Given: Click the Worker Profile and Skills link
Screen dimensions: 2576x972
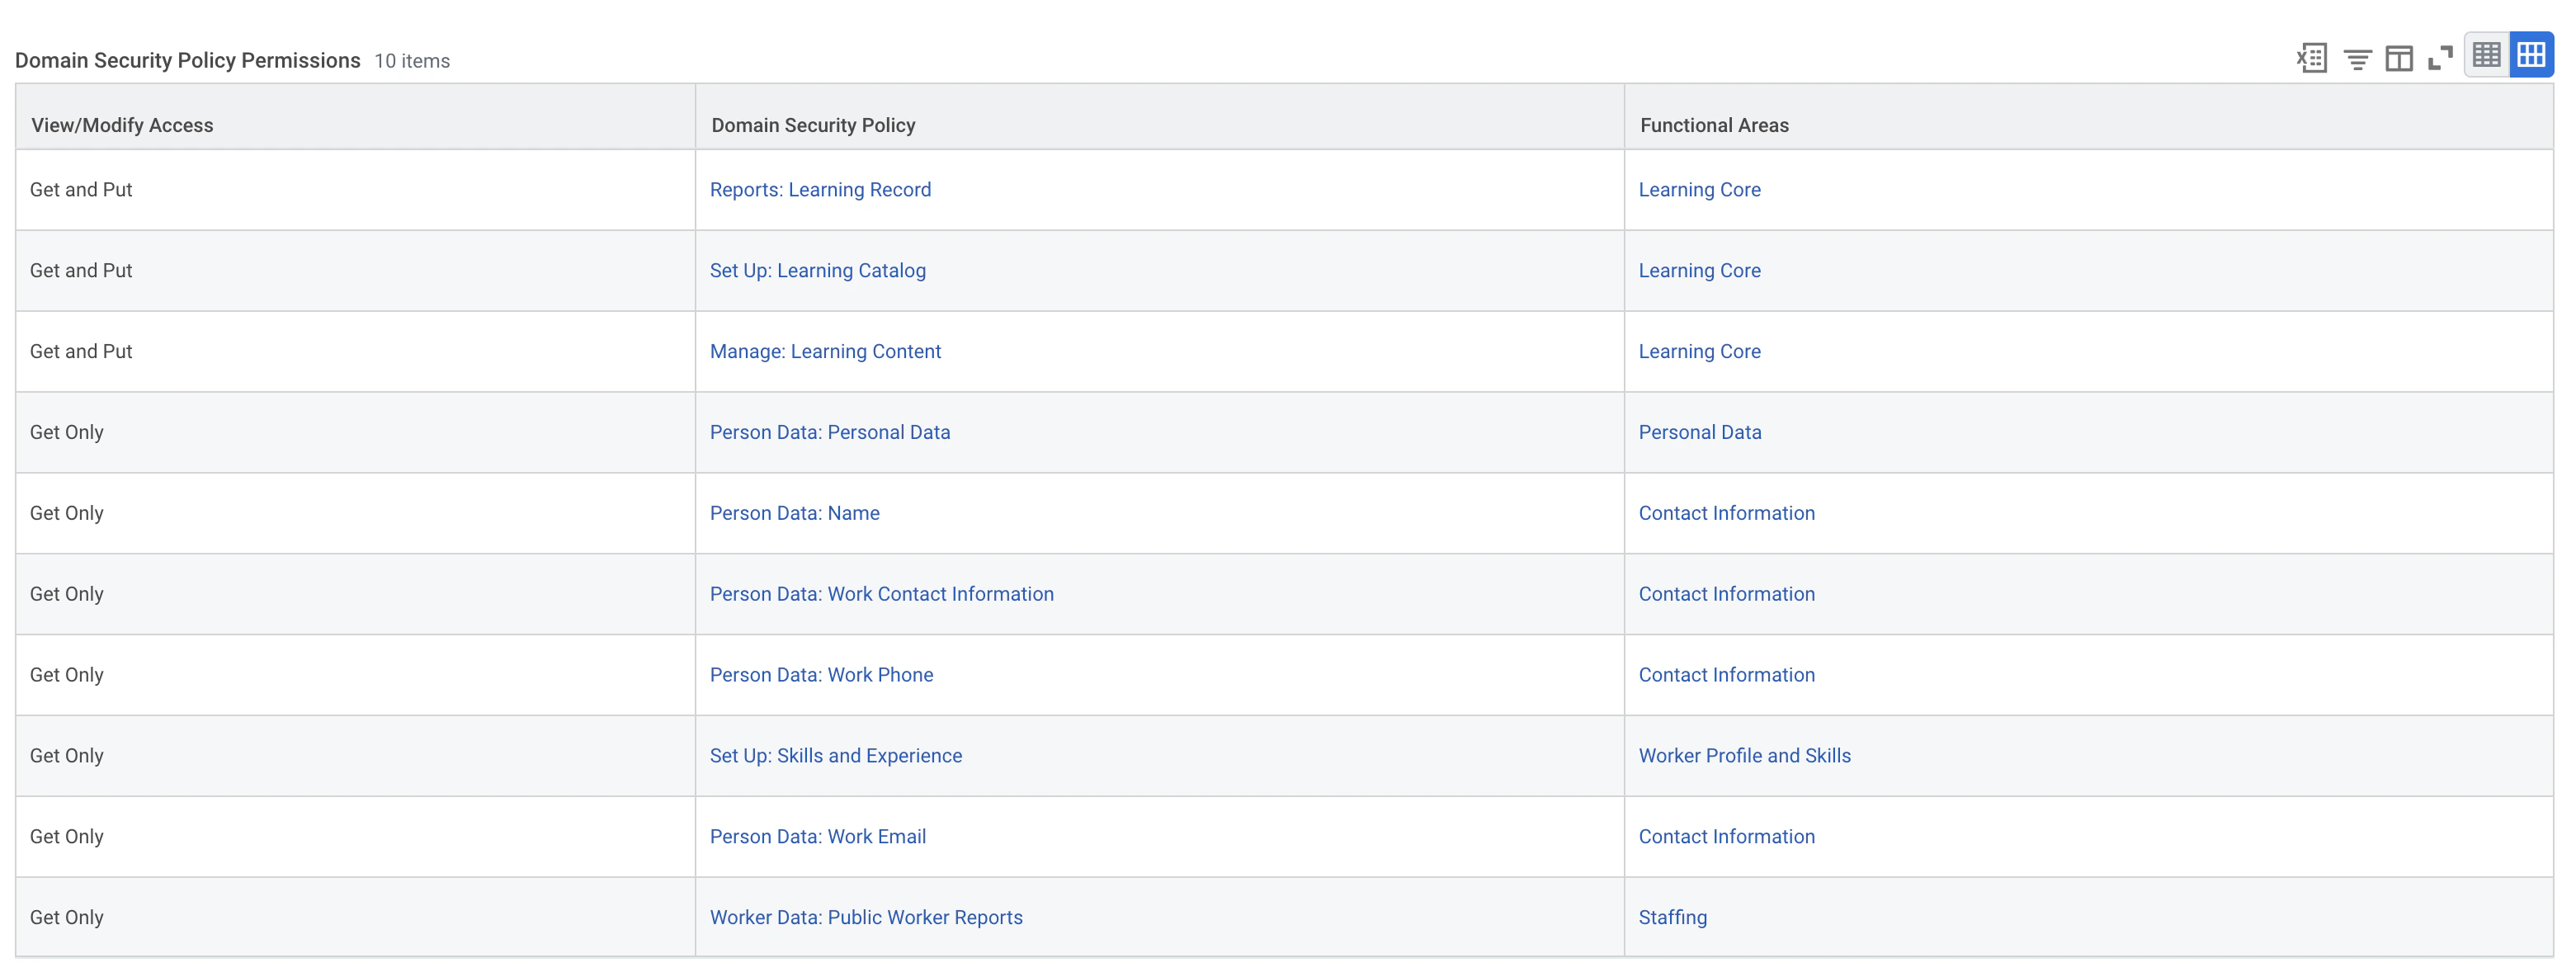Looking at the screenshot, I should click(x=1744, y=756).
